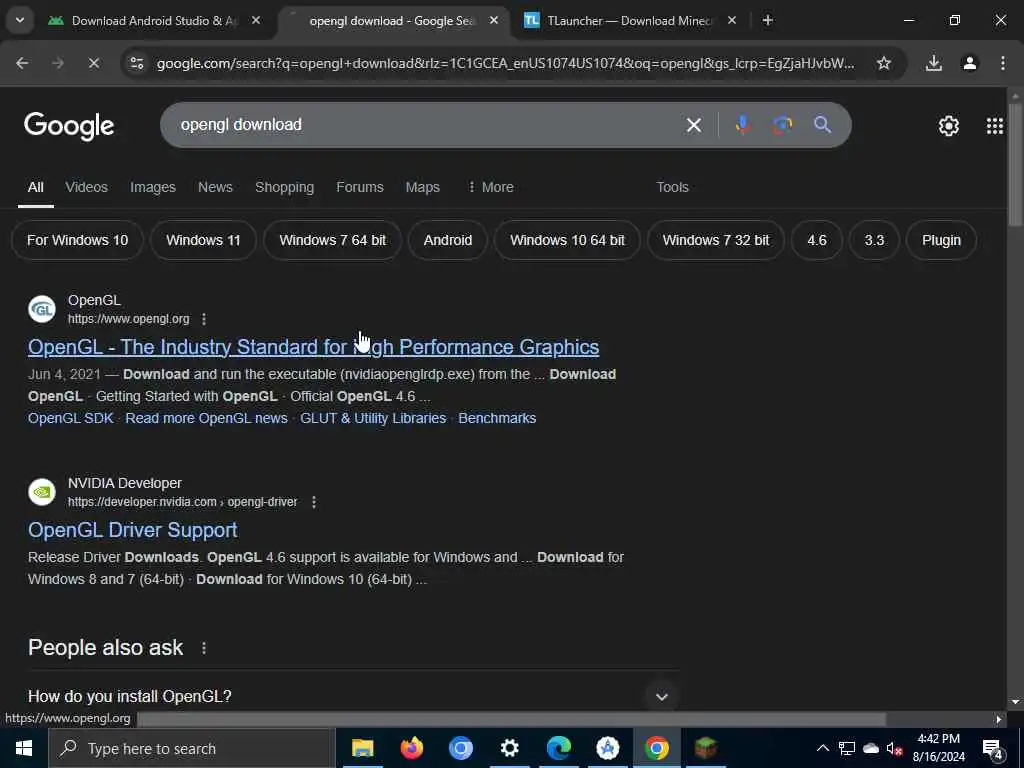Viewport: 1024px width, 768px height.
Task: Select the Shopping search filter
Action: click(x=284, y=187)
